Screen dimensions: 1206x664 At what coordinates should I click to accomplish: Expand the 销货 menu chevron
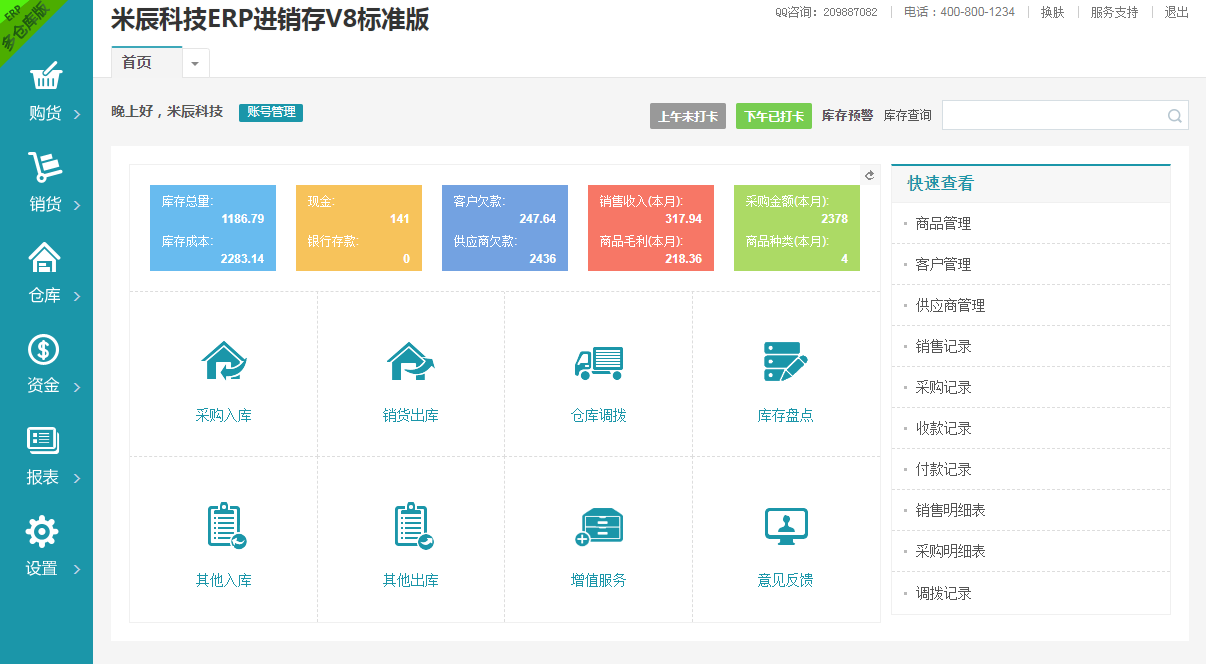(77, 206)
